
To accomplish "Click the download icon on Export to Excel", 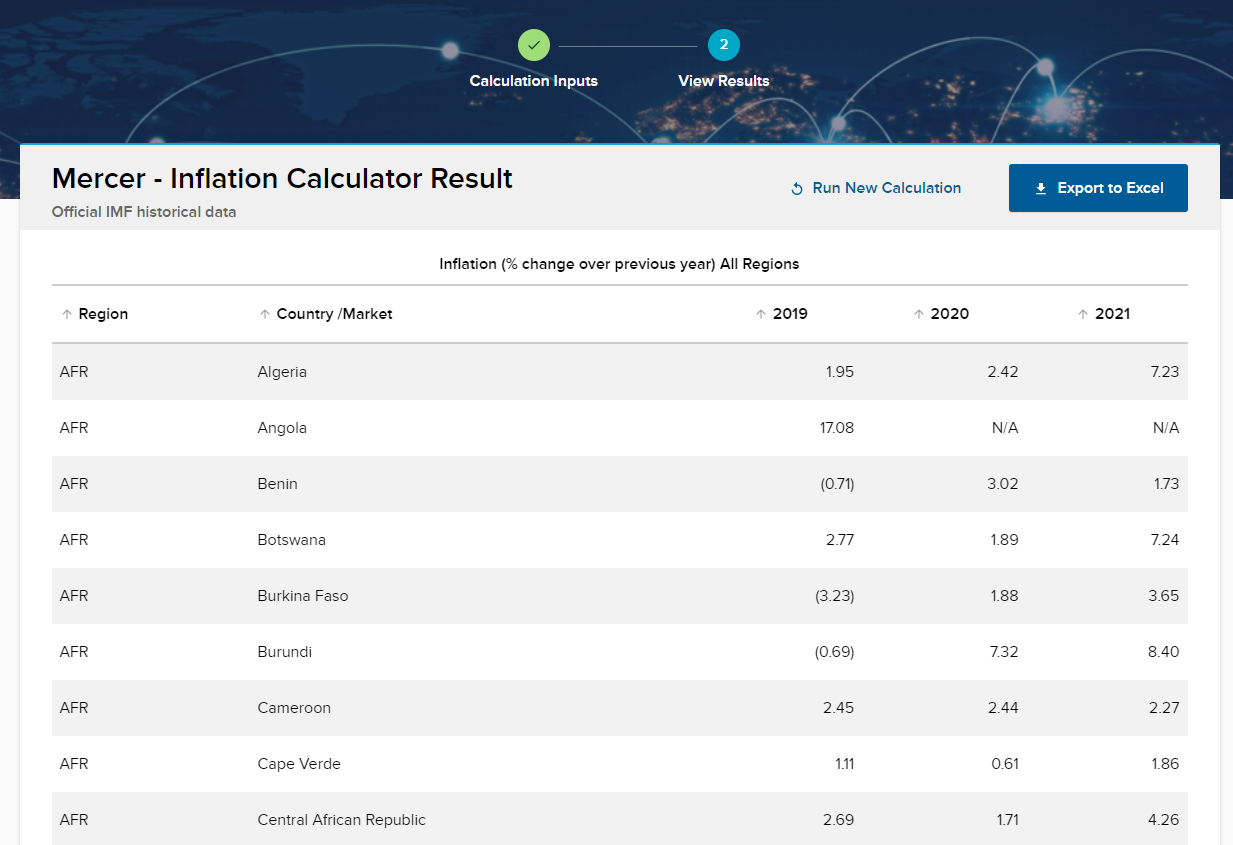I will (x=1041, y=187).
